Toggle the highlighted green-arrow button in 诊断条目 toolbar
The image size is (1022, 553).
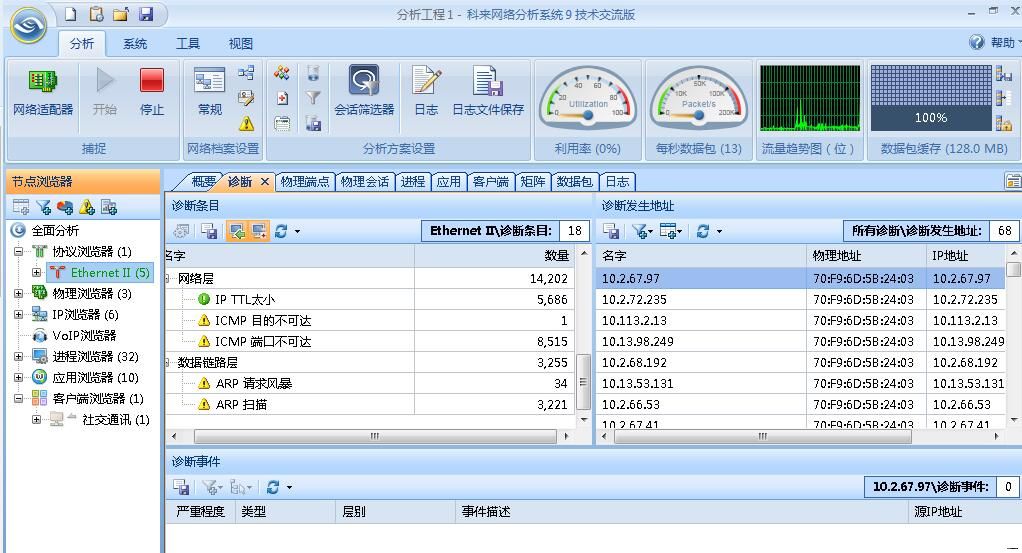(x=237, y=231)
